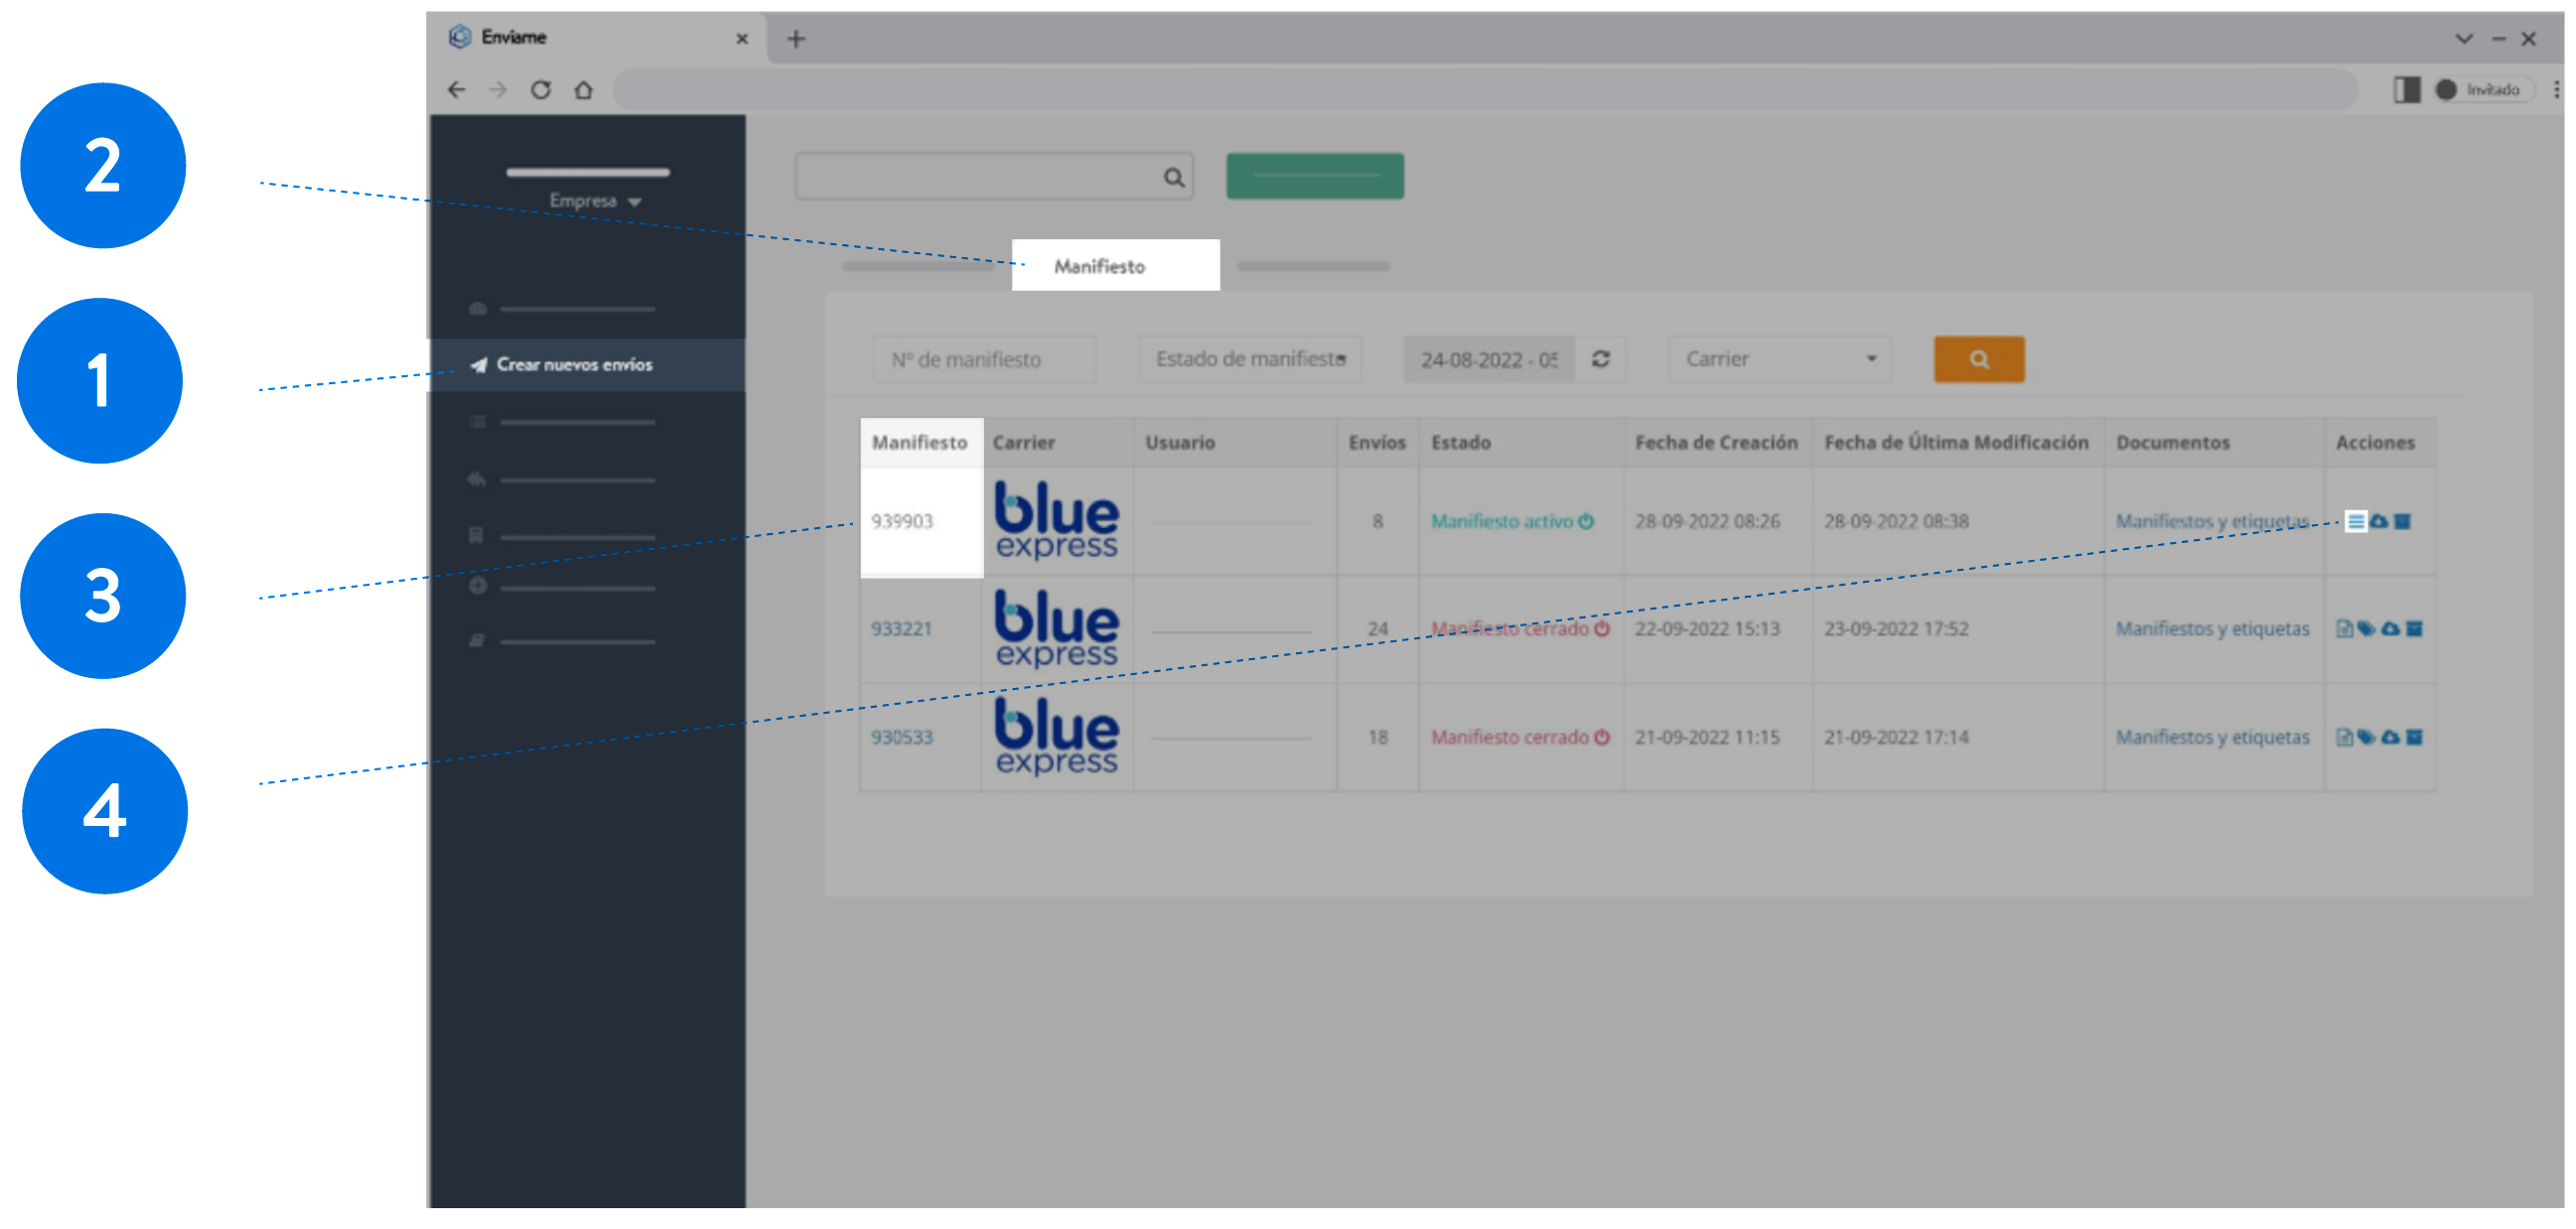Click the green button beside search box

point(1314,176)
